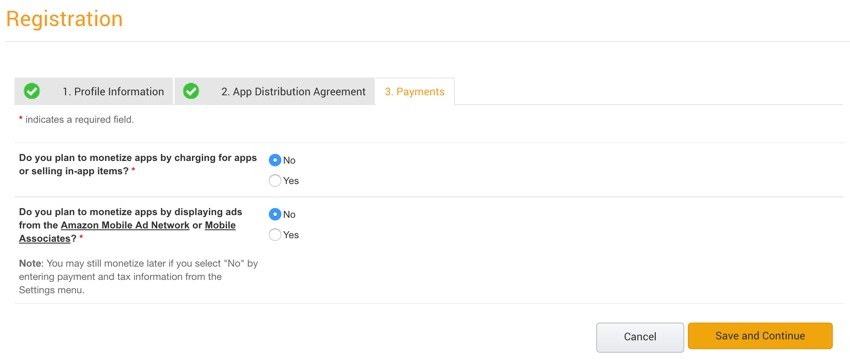The image size is (850, 361).
Task: Click the Registration page heading
Action: (65, 19)
